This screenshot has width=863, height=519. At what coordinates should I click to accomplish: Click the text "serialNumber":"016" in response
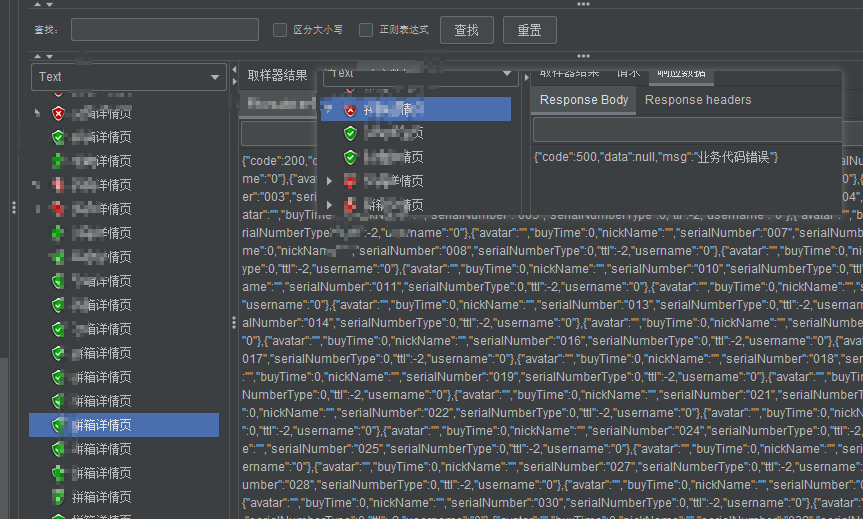530,341
